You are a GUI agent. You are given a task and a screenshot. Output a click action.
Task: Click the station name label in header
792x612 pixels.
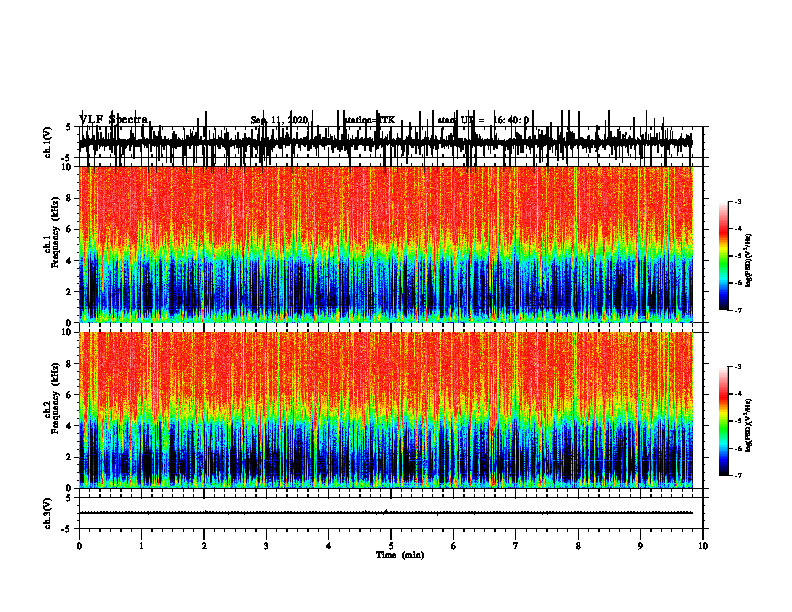click(369, 120)
